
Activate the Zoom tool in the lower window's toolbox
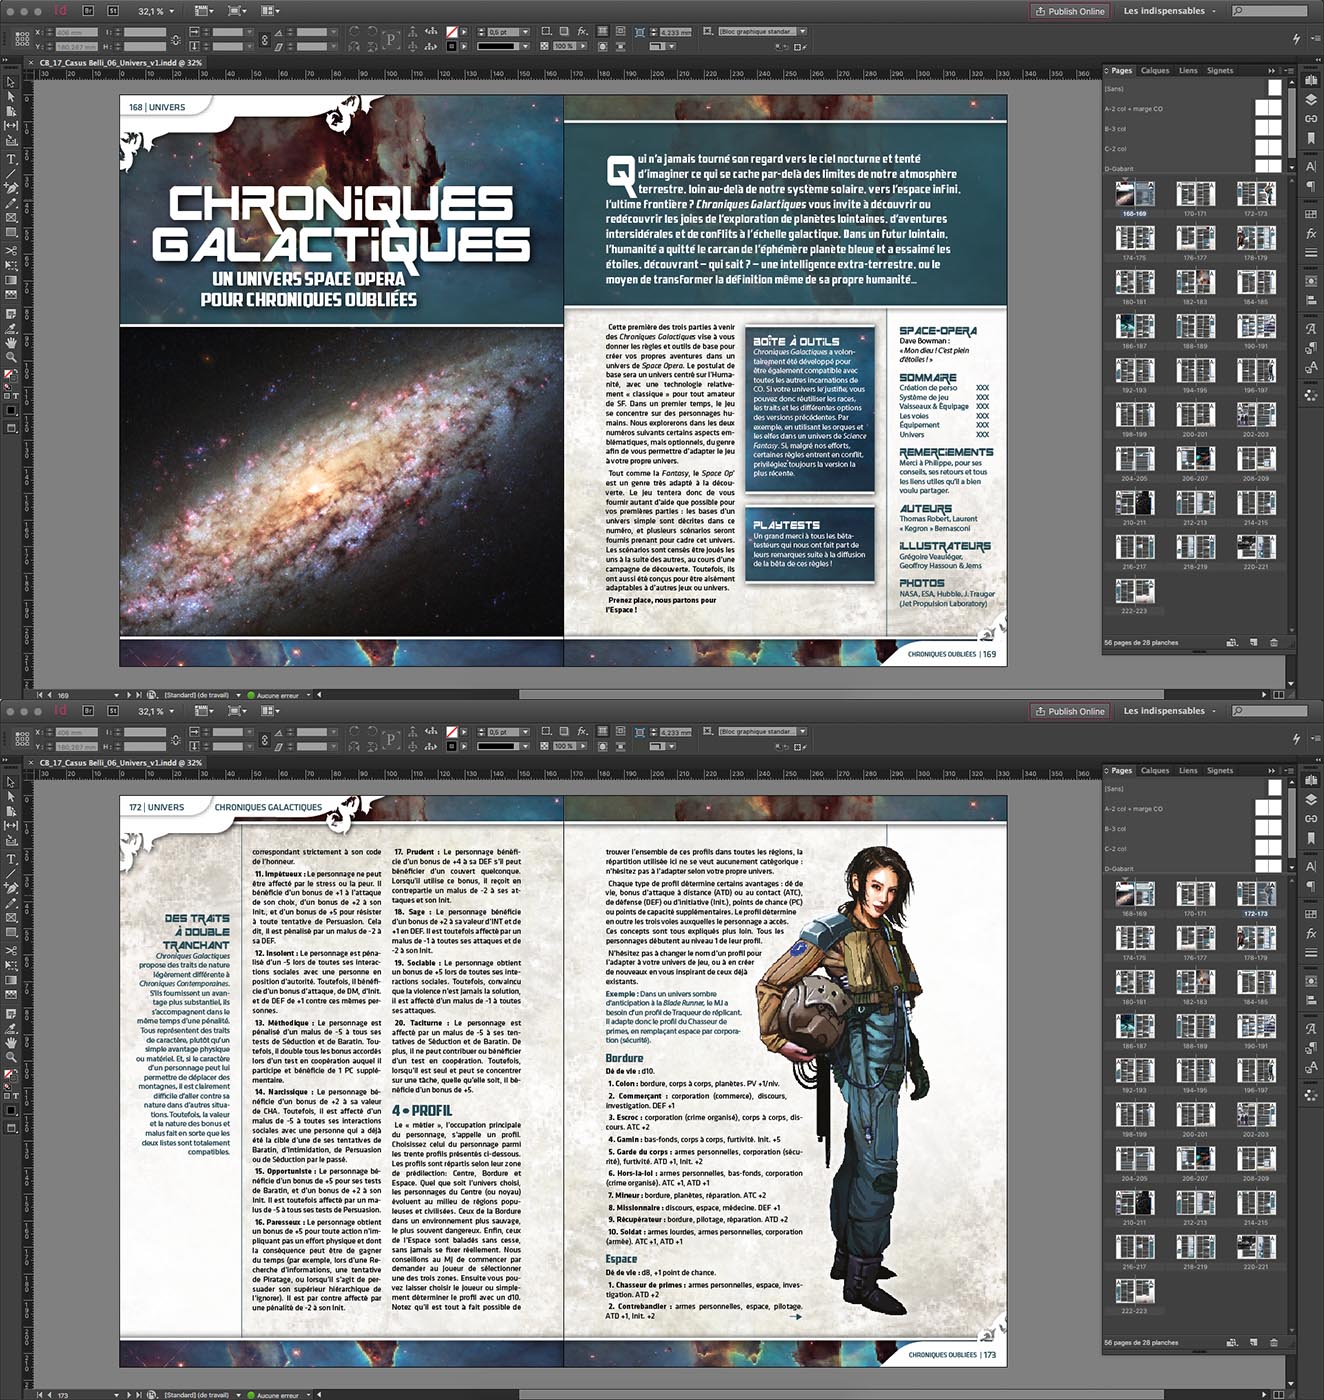(11, 1056)
